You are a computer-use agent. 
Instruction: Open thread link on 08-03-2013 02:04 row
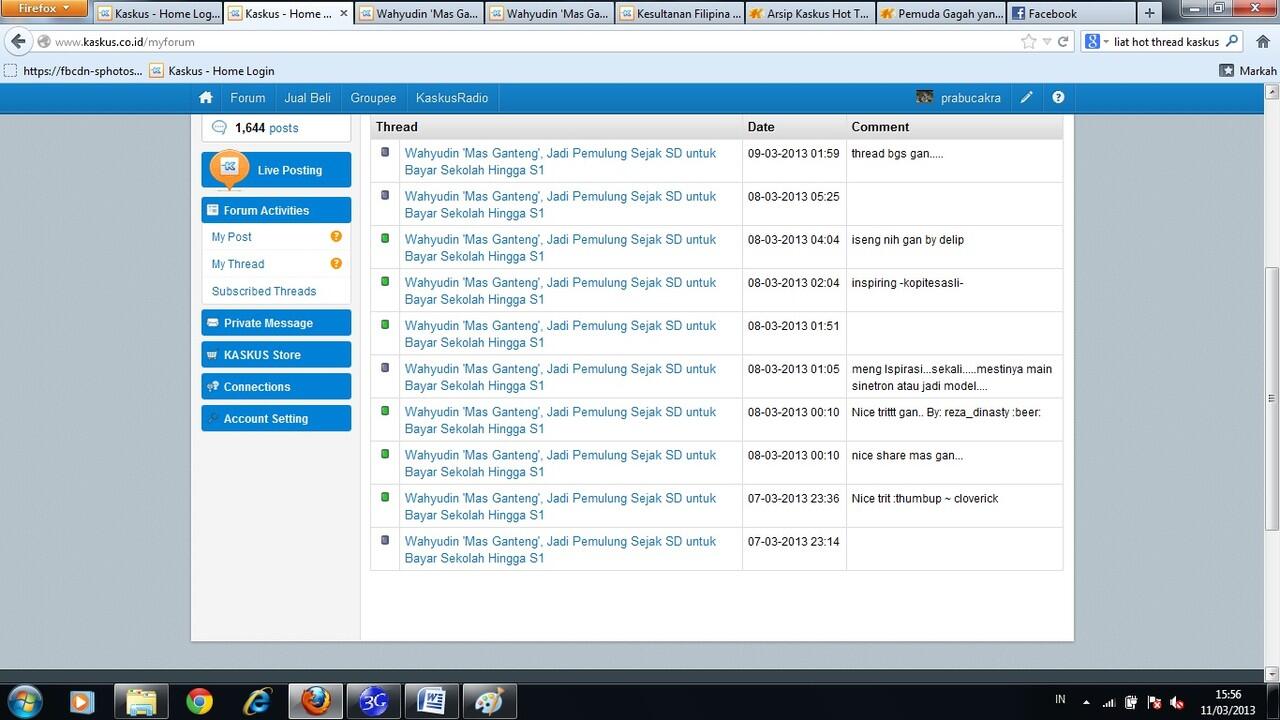(560, 291)
